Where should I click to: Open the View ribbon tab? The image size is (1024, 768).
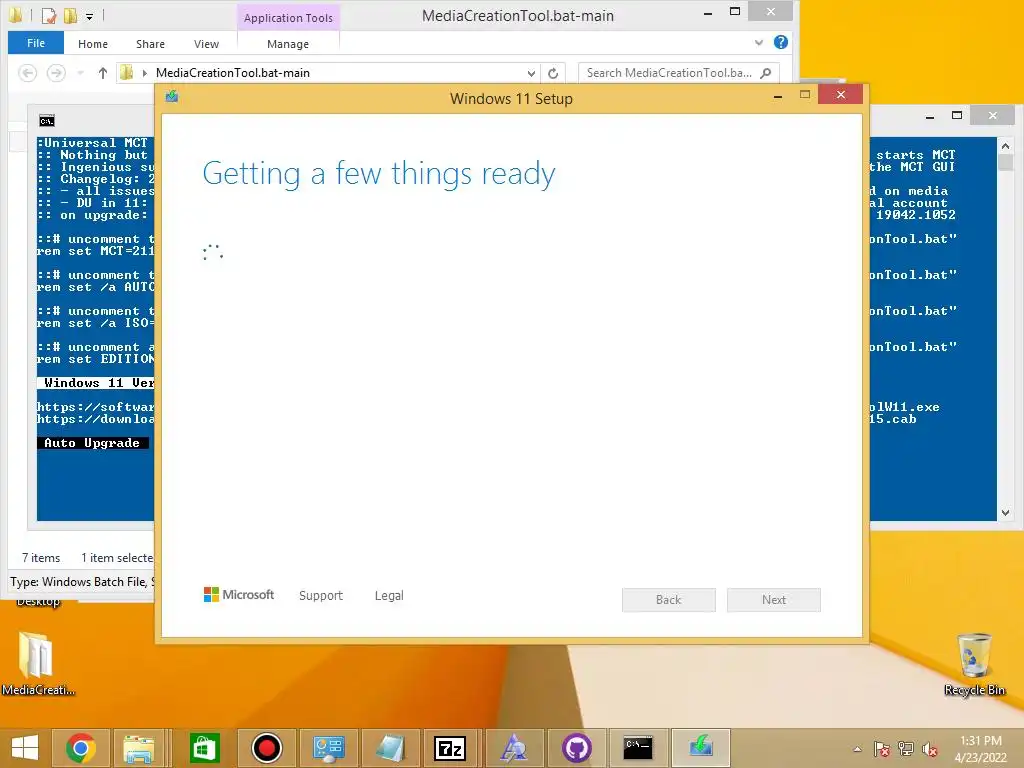[206, 44]
